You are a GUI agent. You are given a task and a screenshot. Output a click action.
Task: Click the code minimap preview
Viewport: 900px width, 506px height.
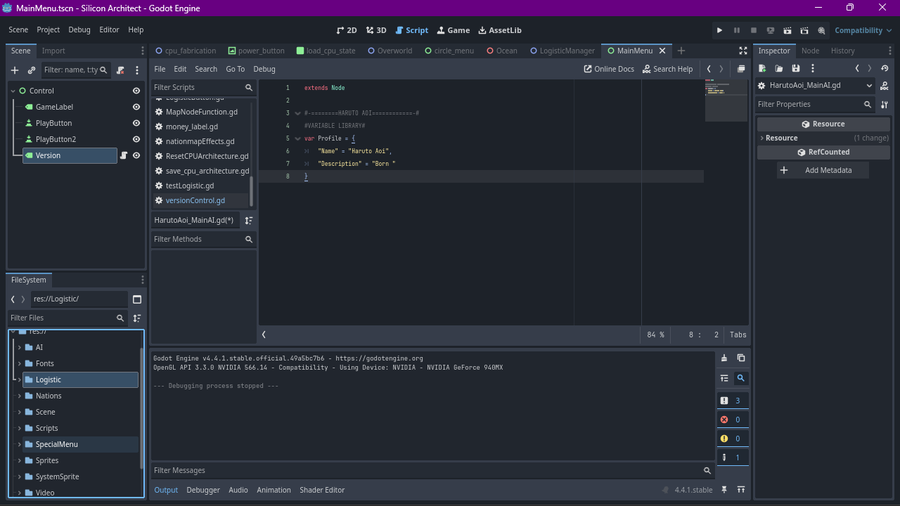[726, 101]
